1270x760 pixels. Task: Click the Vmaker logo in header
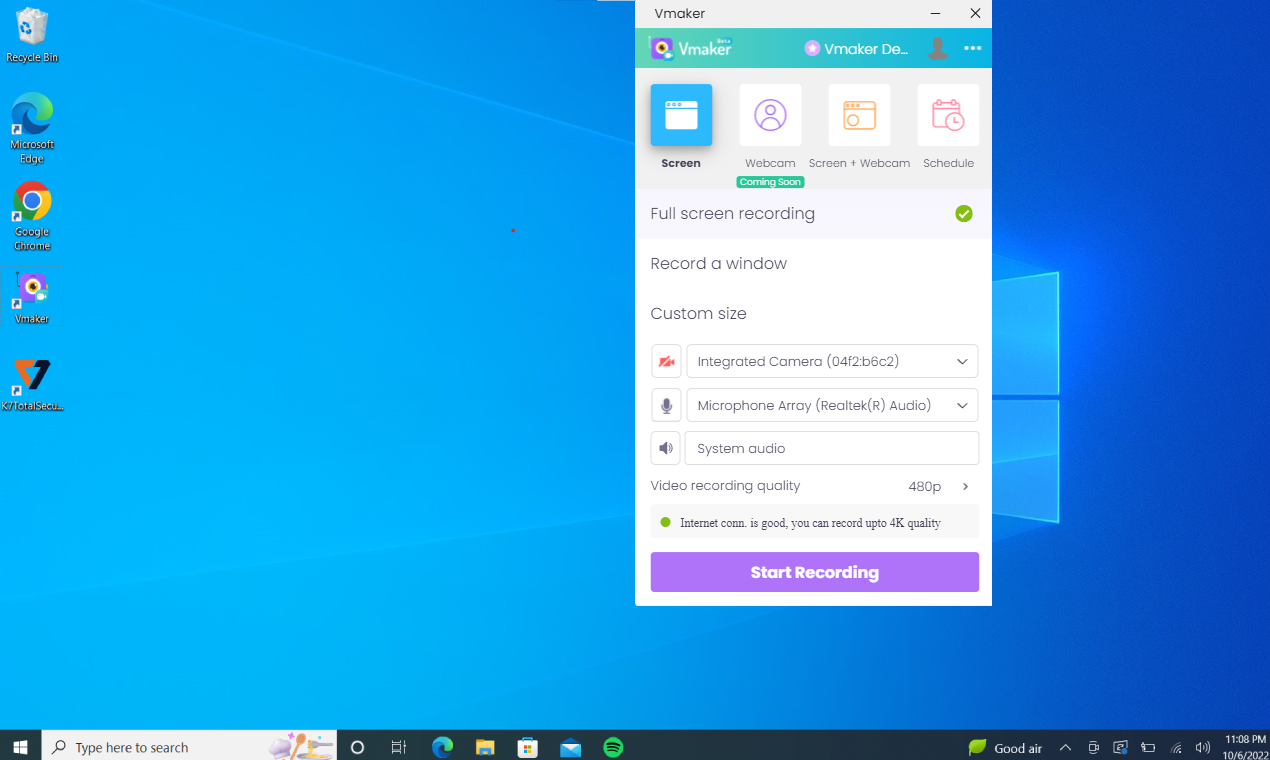(691, 48)
